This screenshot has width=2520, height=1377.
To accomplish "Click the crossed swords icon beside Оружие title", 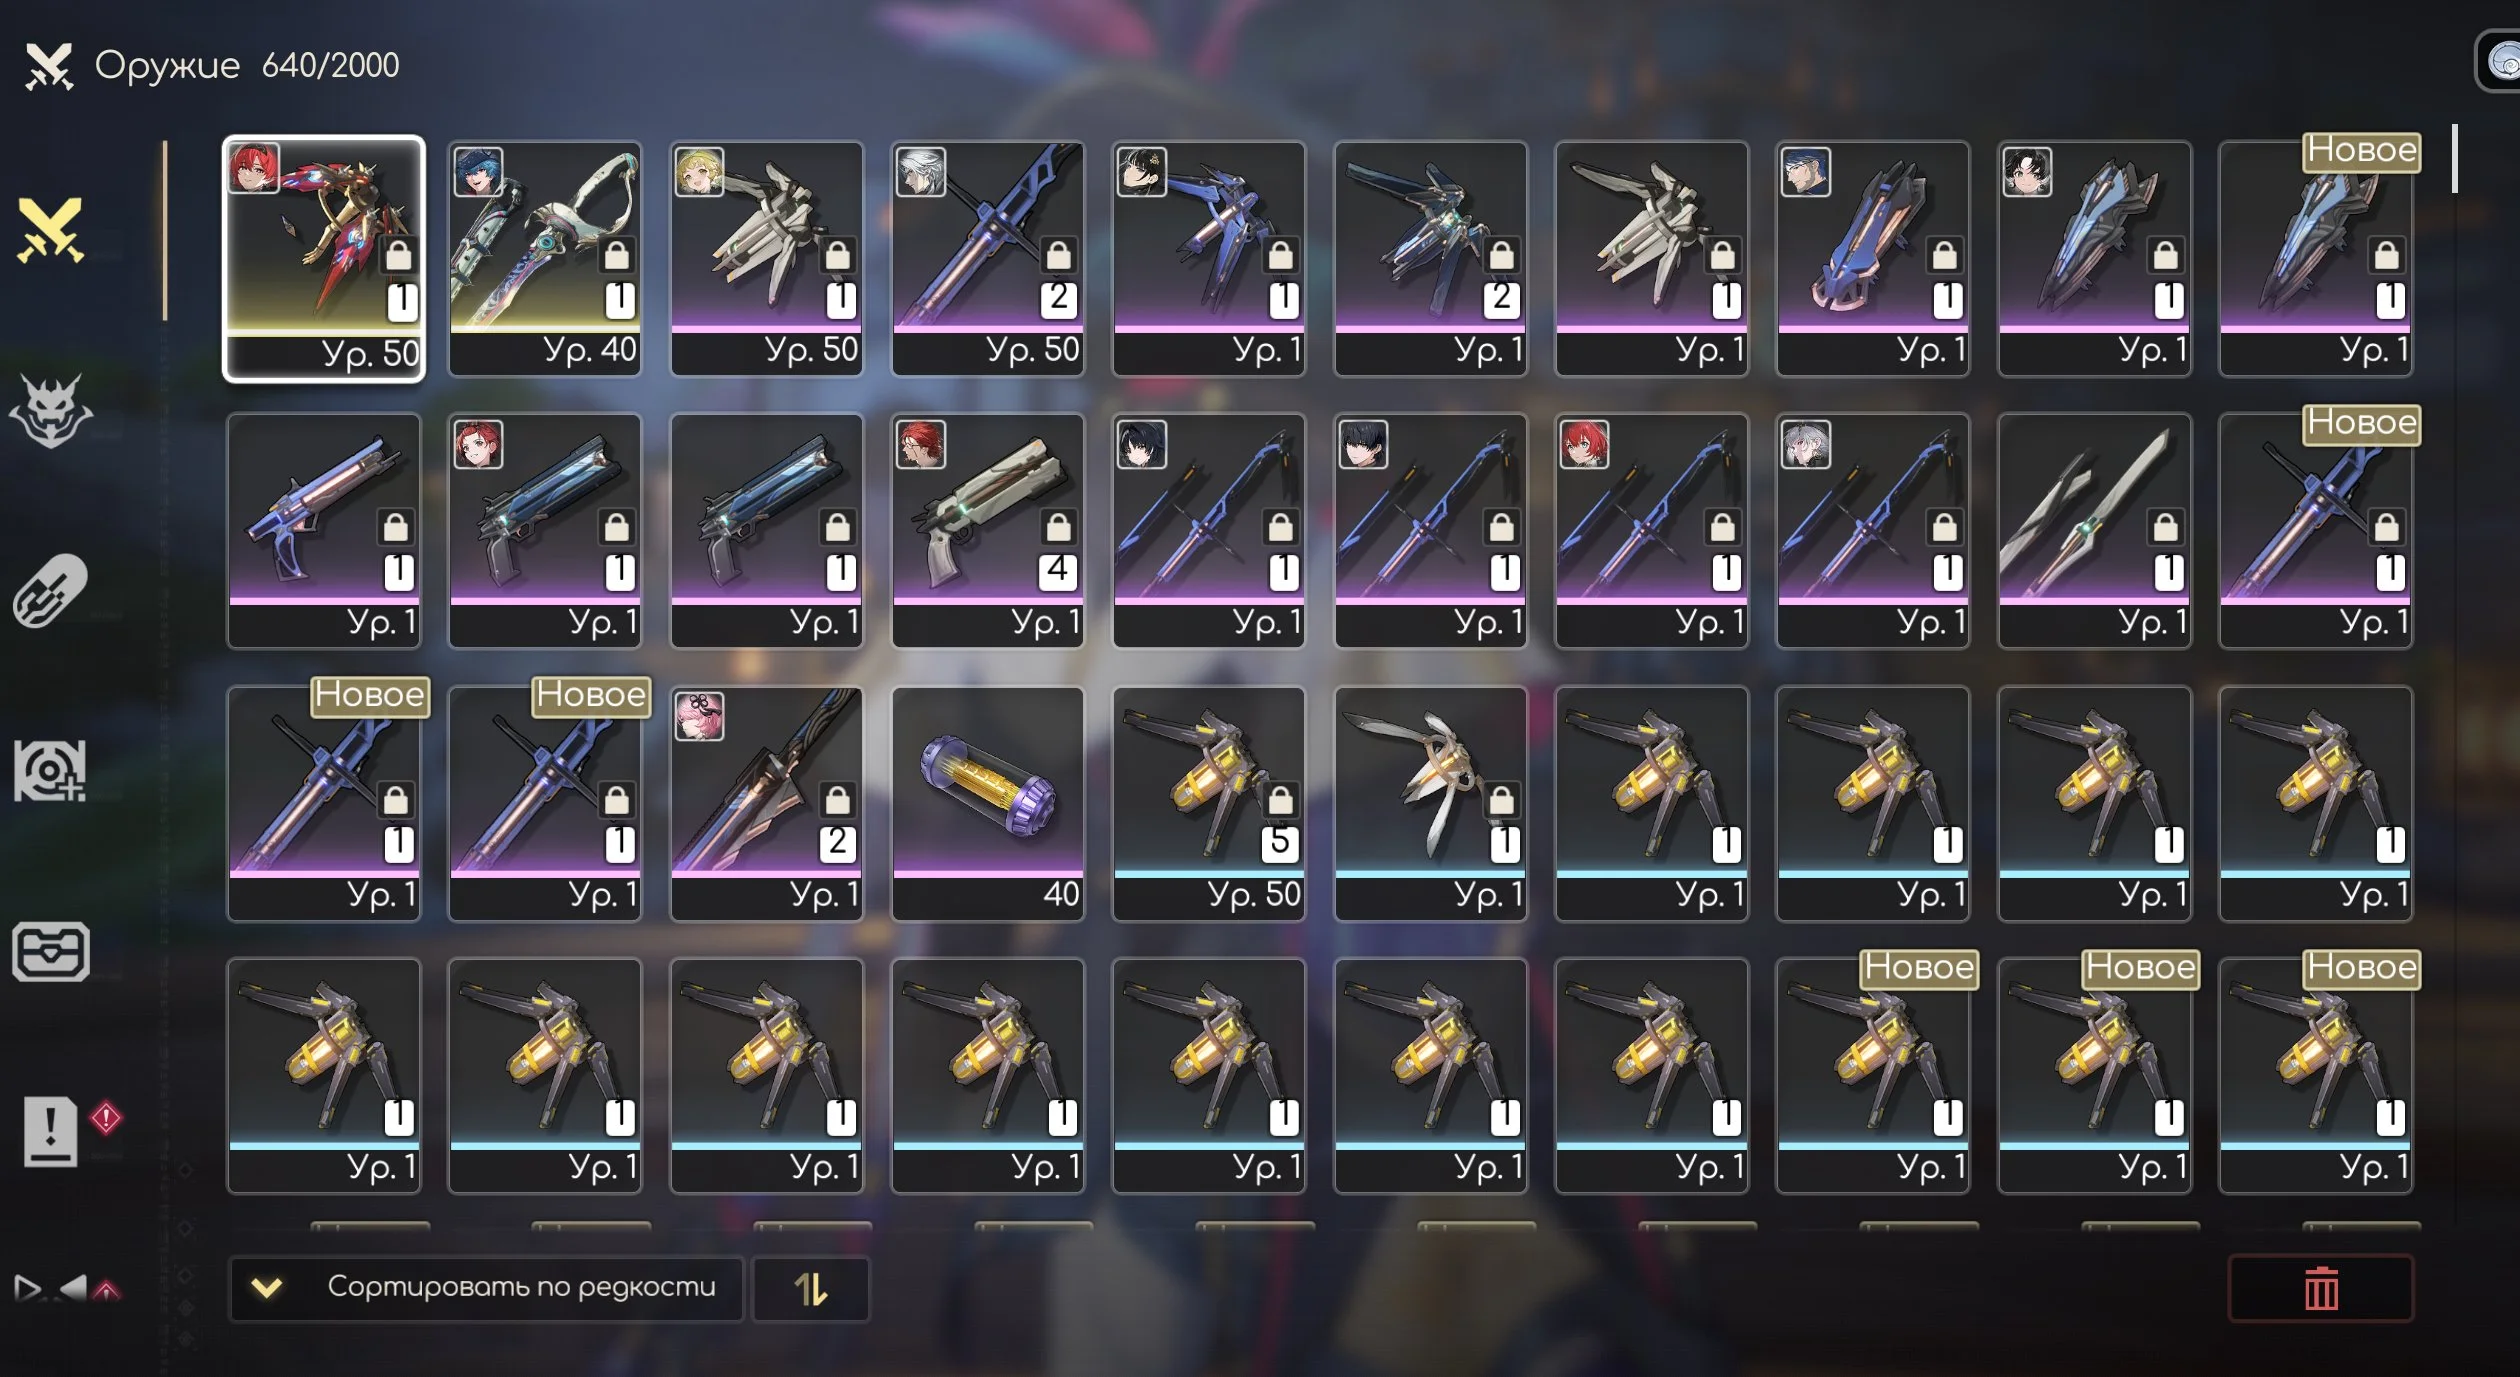I will [49, 66].
